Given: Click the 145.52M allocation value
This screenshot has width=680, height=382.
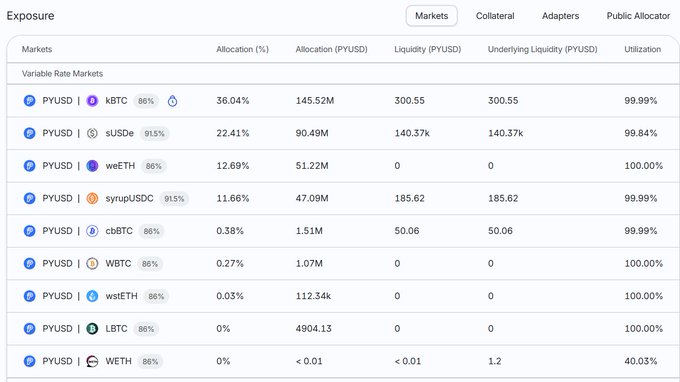Looking at the screenshot, I should point(315,101).
